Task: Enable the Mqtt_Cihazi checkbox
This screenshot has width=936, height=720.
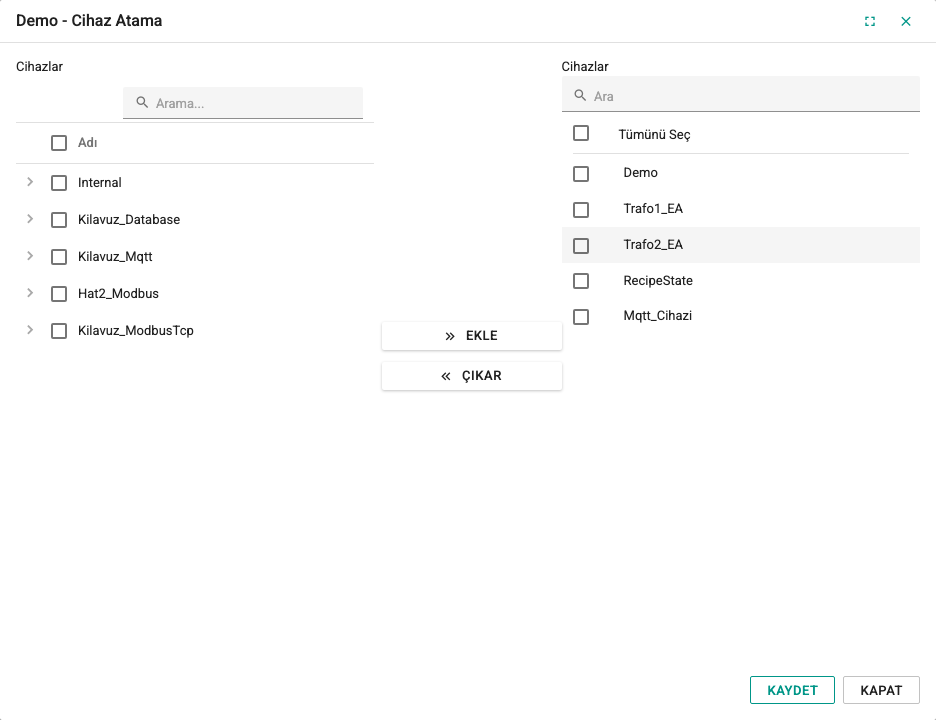Action: pyautogui.click(x=581, y=316)
